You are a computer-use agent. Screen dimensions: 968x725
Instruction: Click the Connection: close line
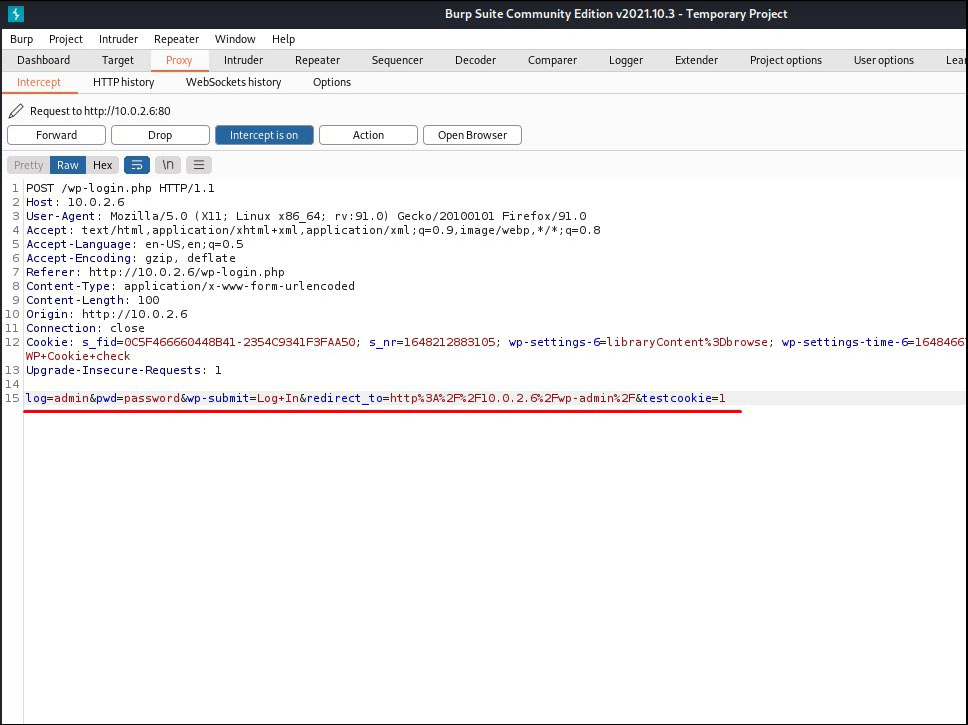pos(85,329)
